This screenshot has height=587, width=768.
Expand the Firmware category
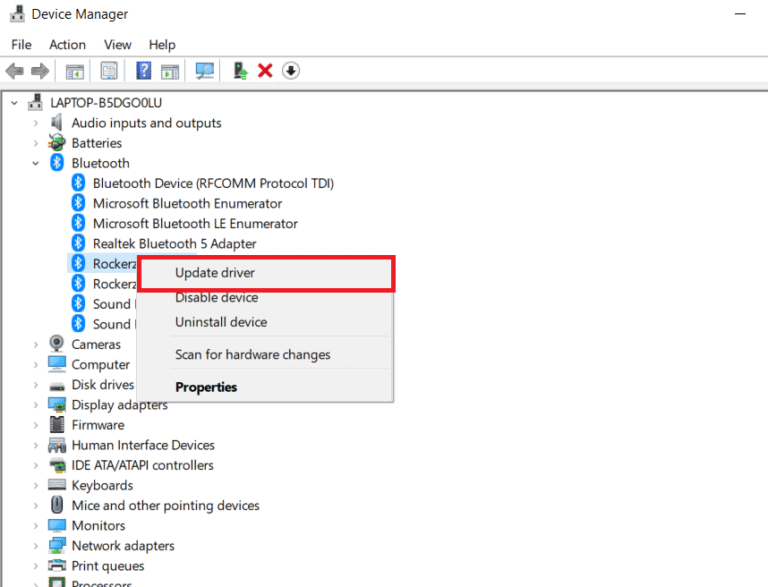[x=36, y=425]
